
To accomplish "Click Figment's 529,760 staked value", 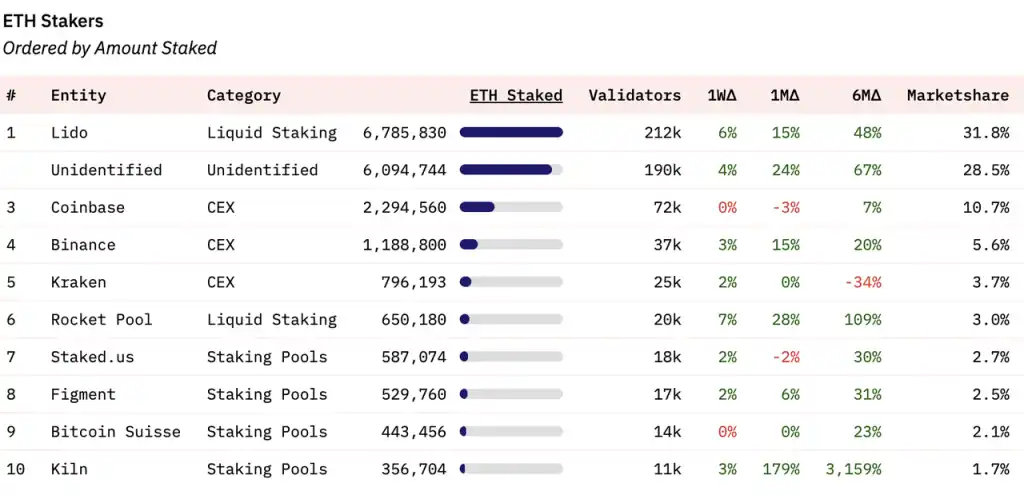I will pos(413,394).
